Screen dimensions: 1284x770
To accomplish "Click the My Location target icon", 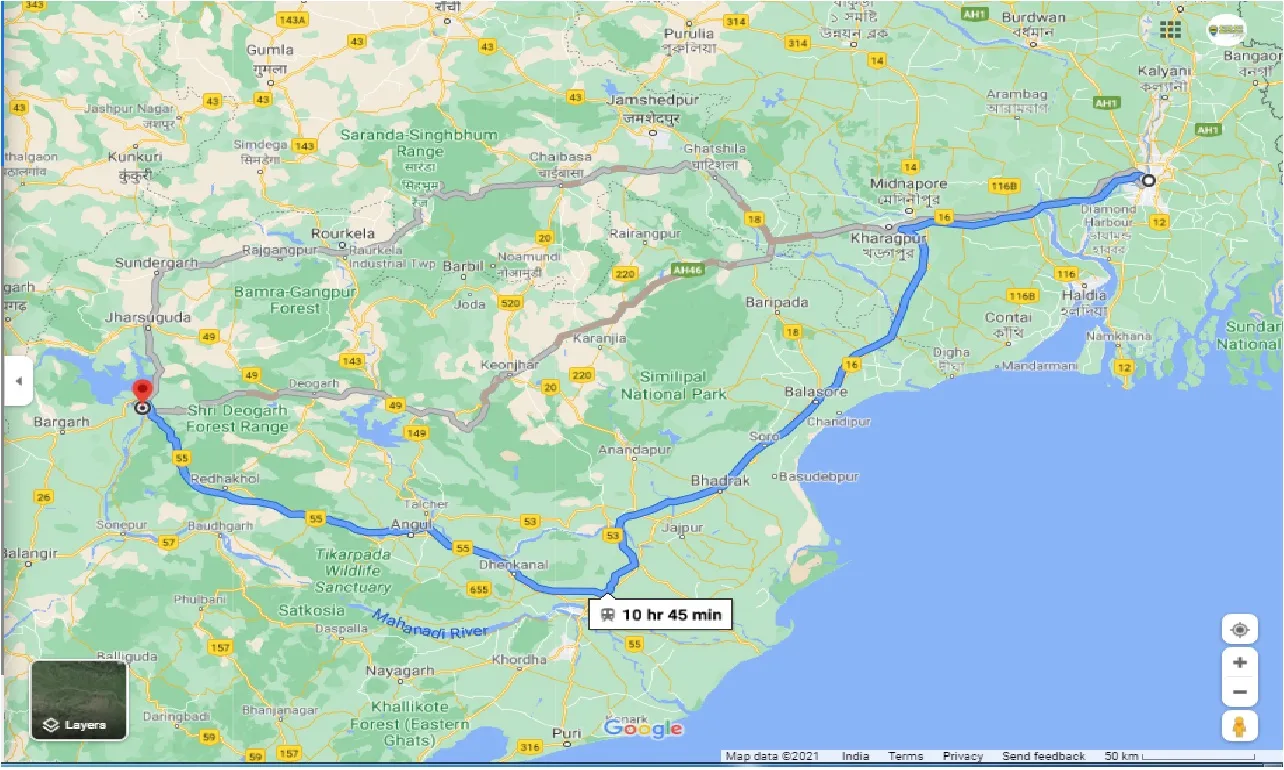I will [1239, 628].
